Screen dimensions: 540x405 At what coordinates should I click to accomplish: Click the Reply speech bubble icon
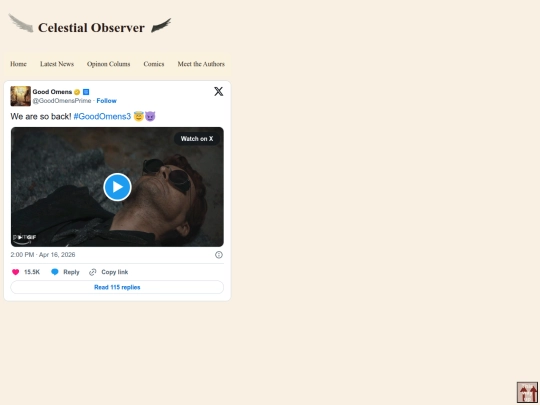click(x=55, y=272)
